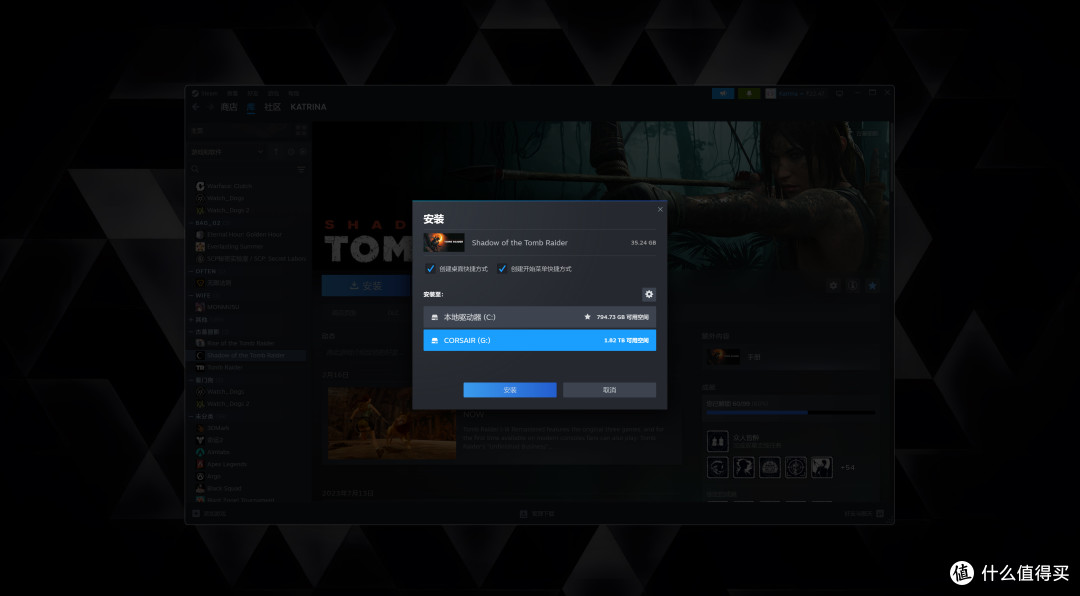Click the 35.24 GB size text
The image size is (1080, 596).
[643, 243]
